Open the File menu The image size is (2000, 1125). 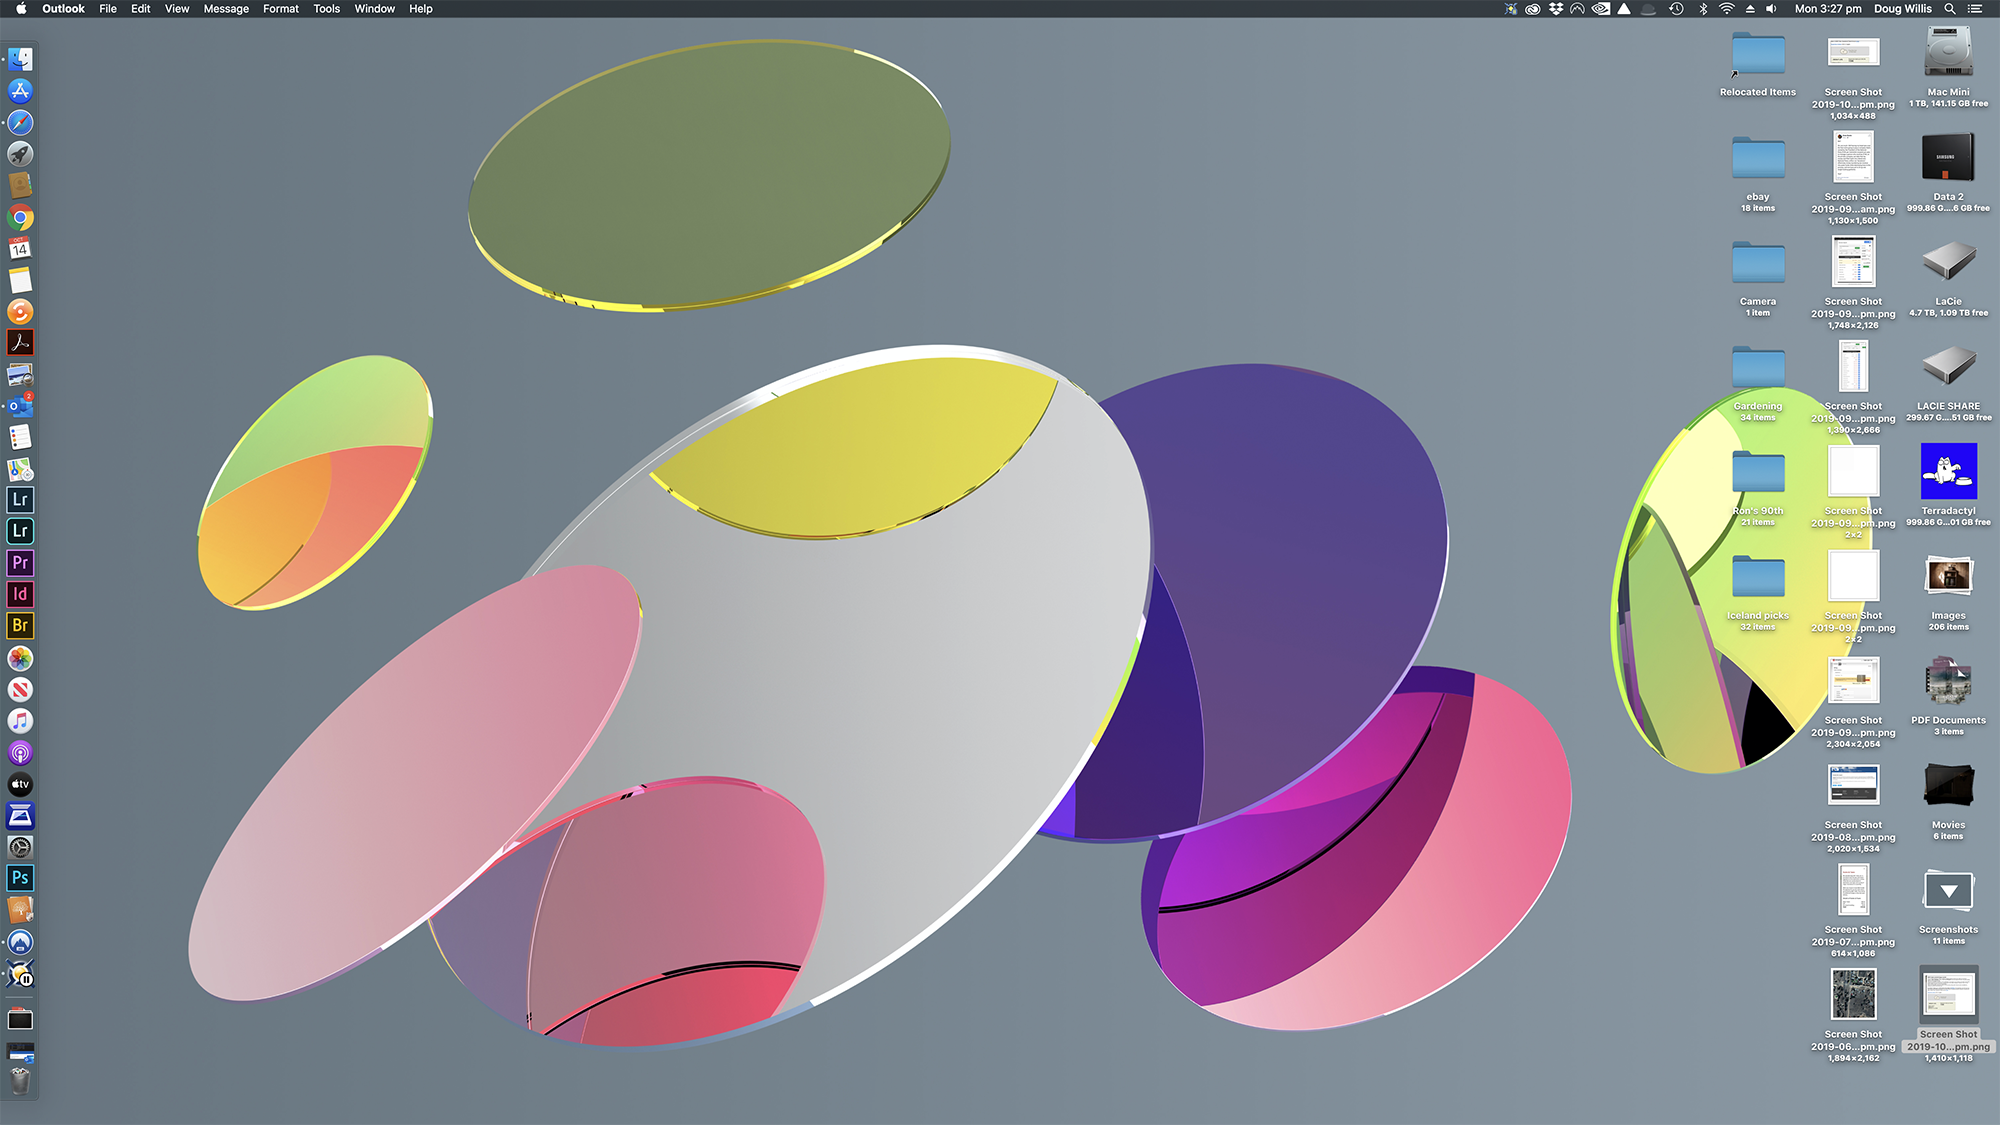[x=108, y=9]
